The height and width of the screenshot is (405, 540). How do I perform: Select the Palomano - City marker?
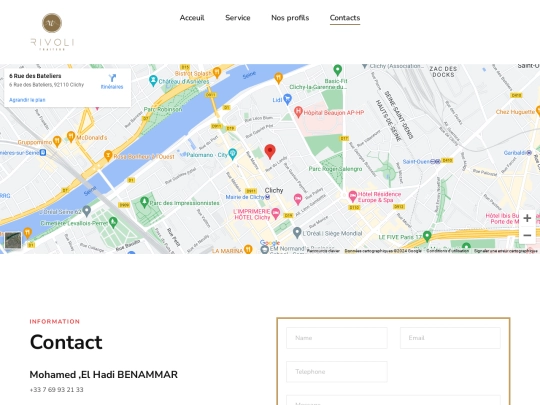232,154
